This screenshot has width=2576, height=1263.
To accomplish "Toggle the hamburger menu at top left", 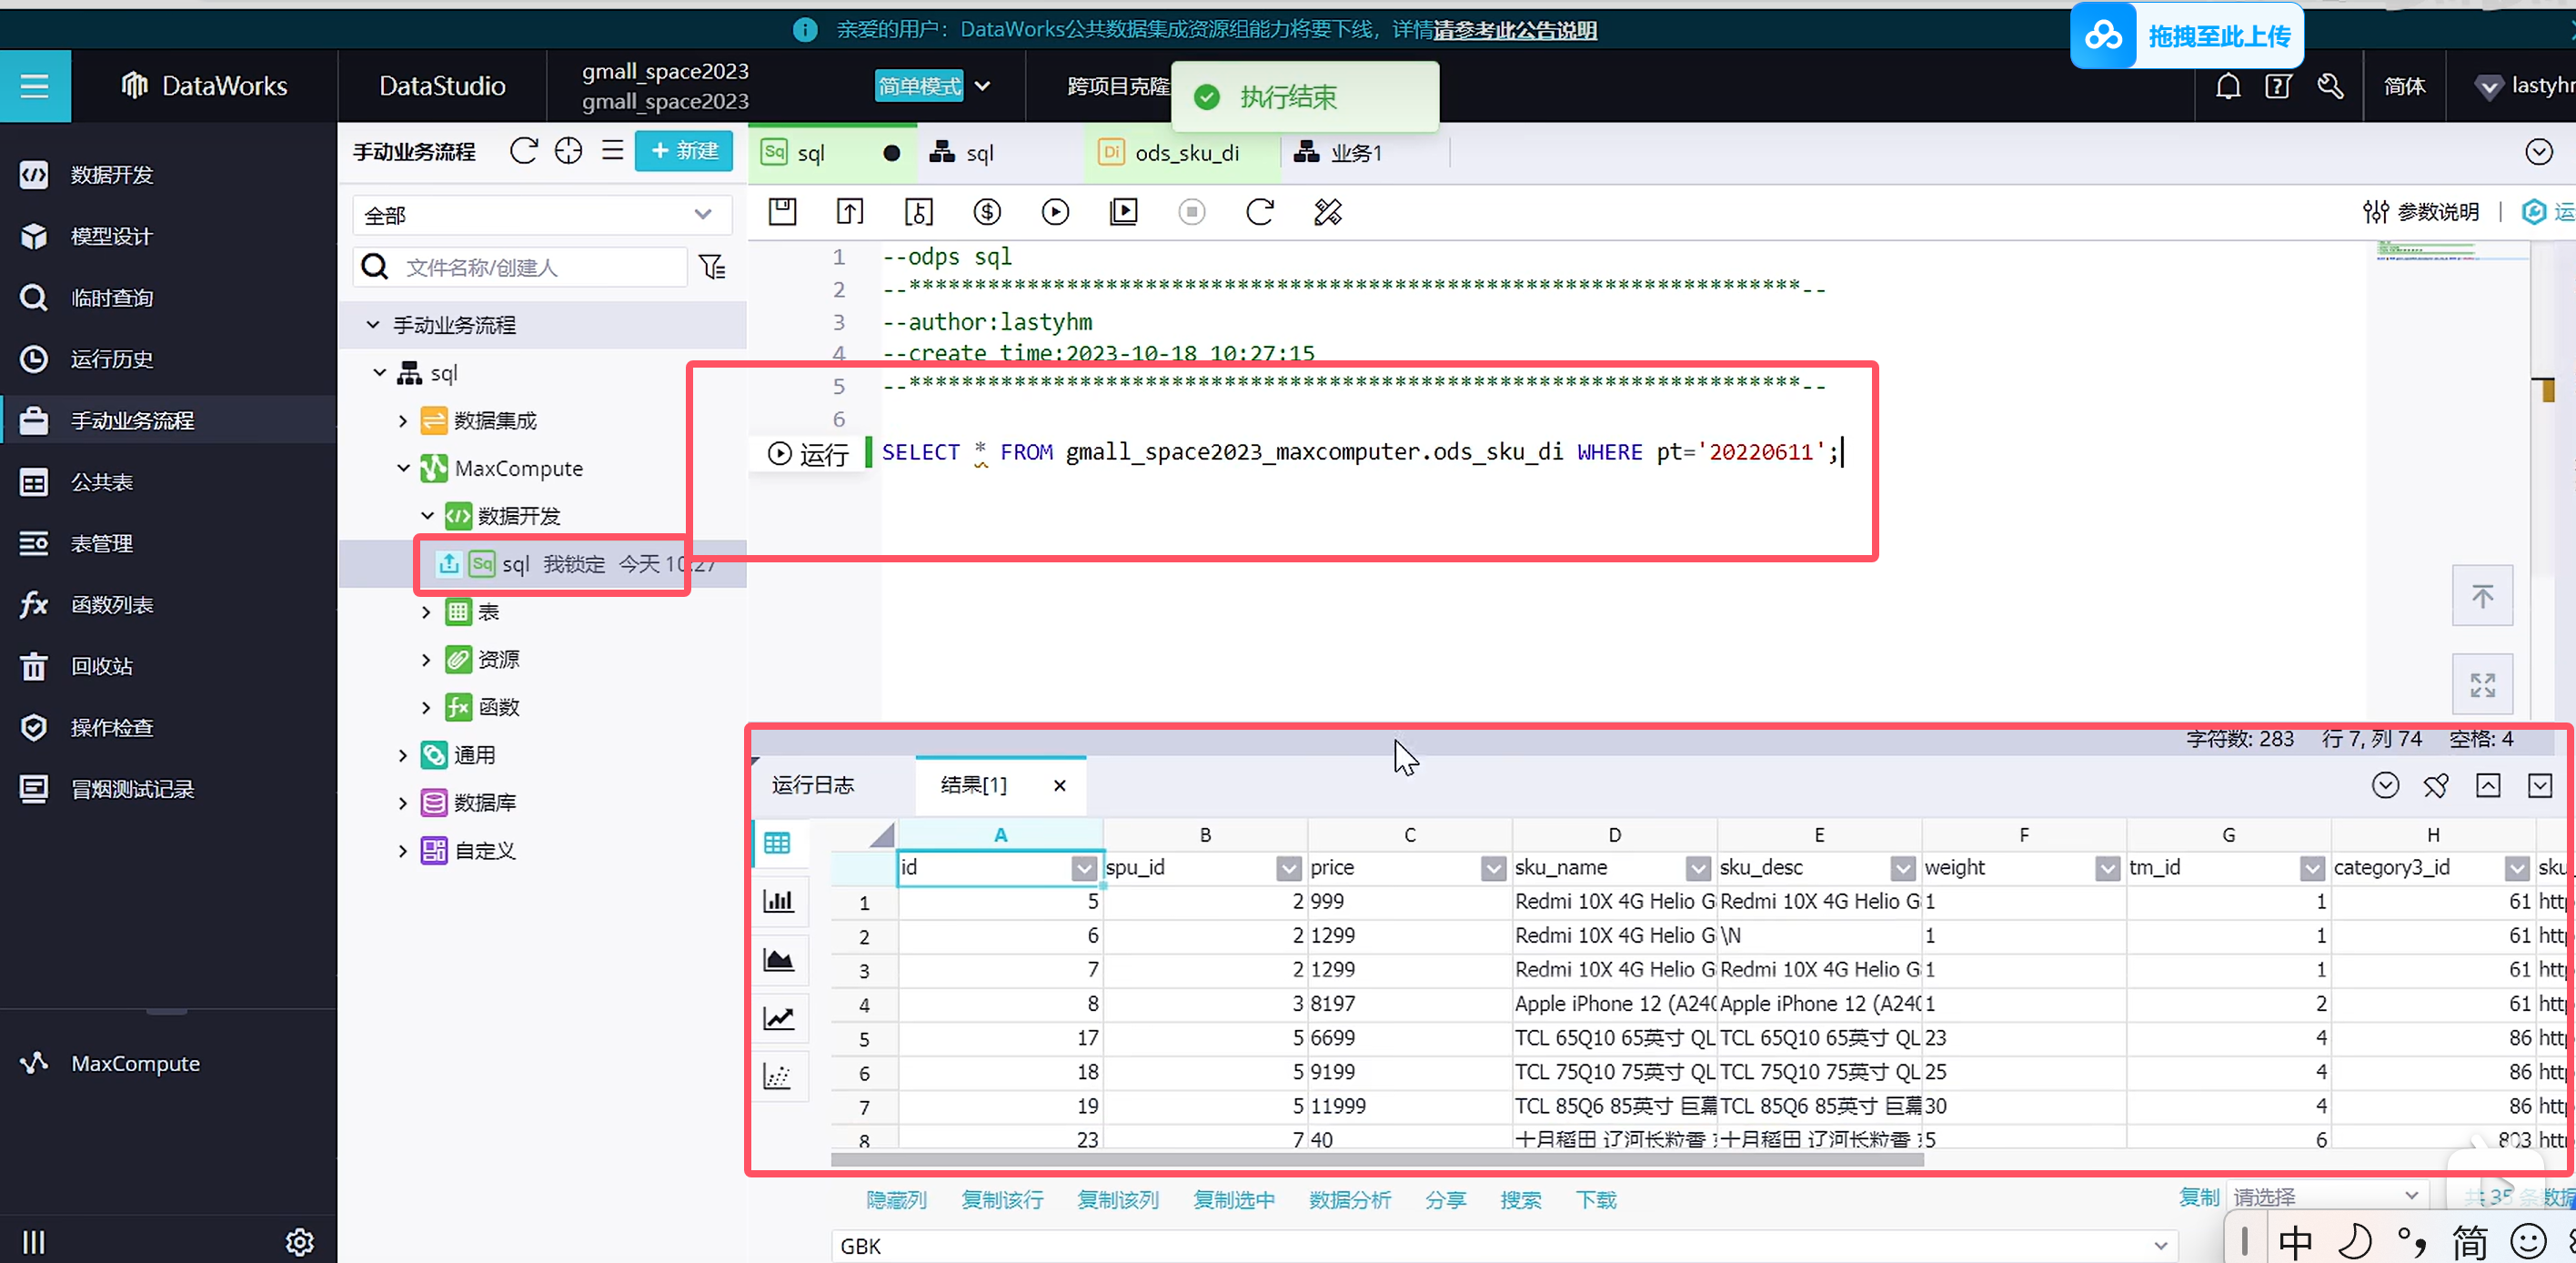I will [35, 86].
